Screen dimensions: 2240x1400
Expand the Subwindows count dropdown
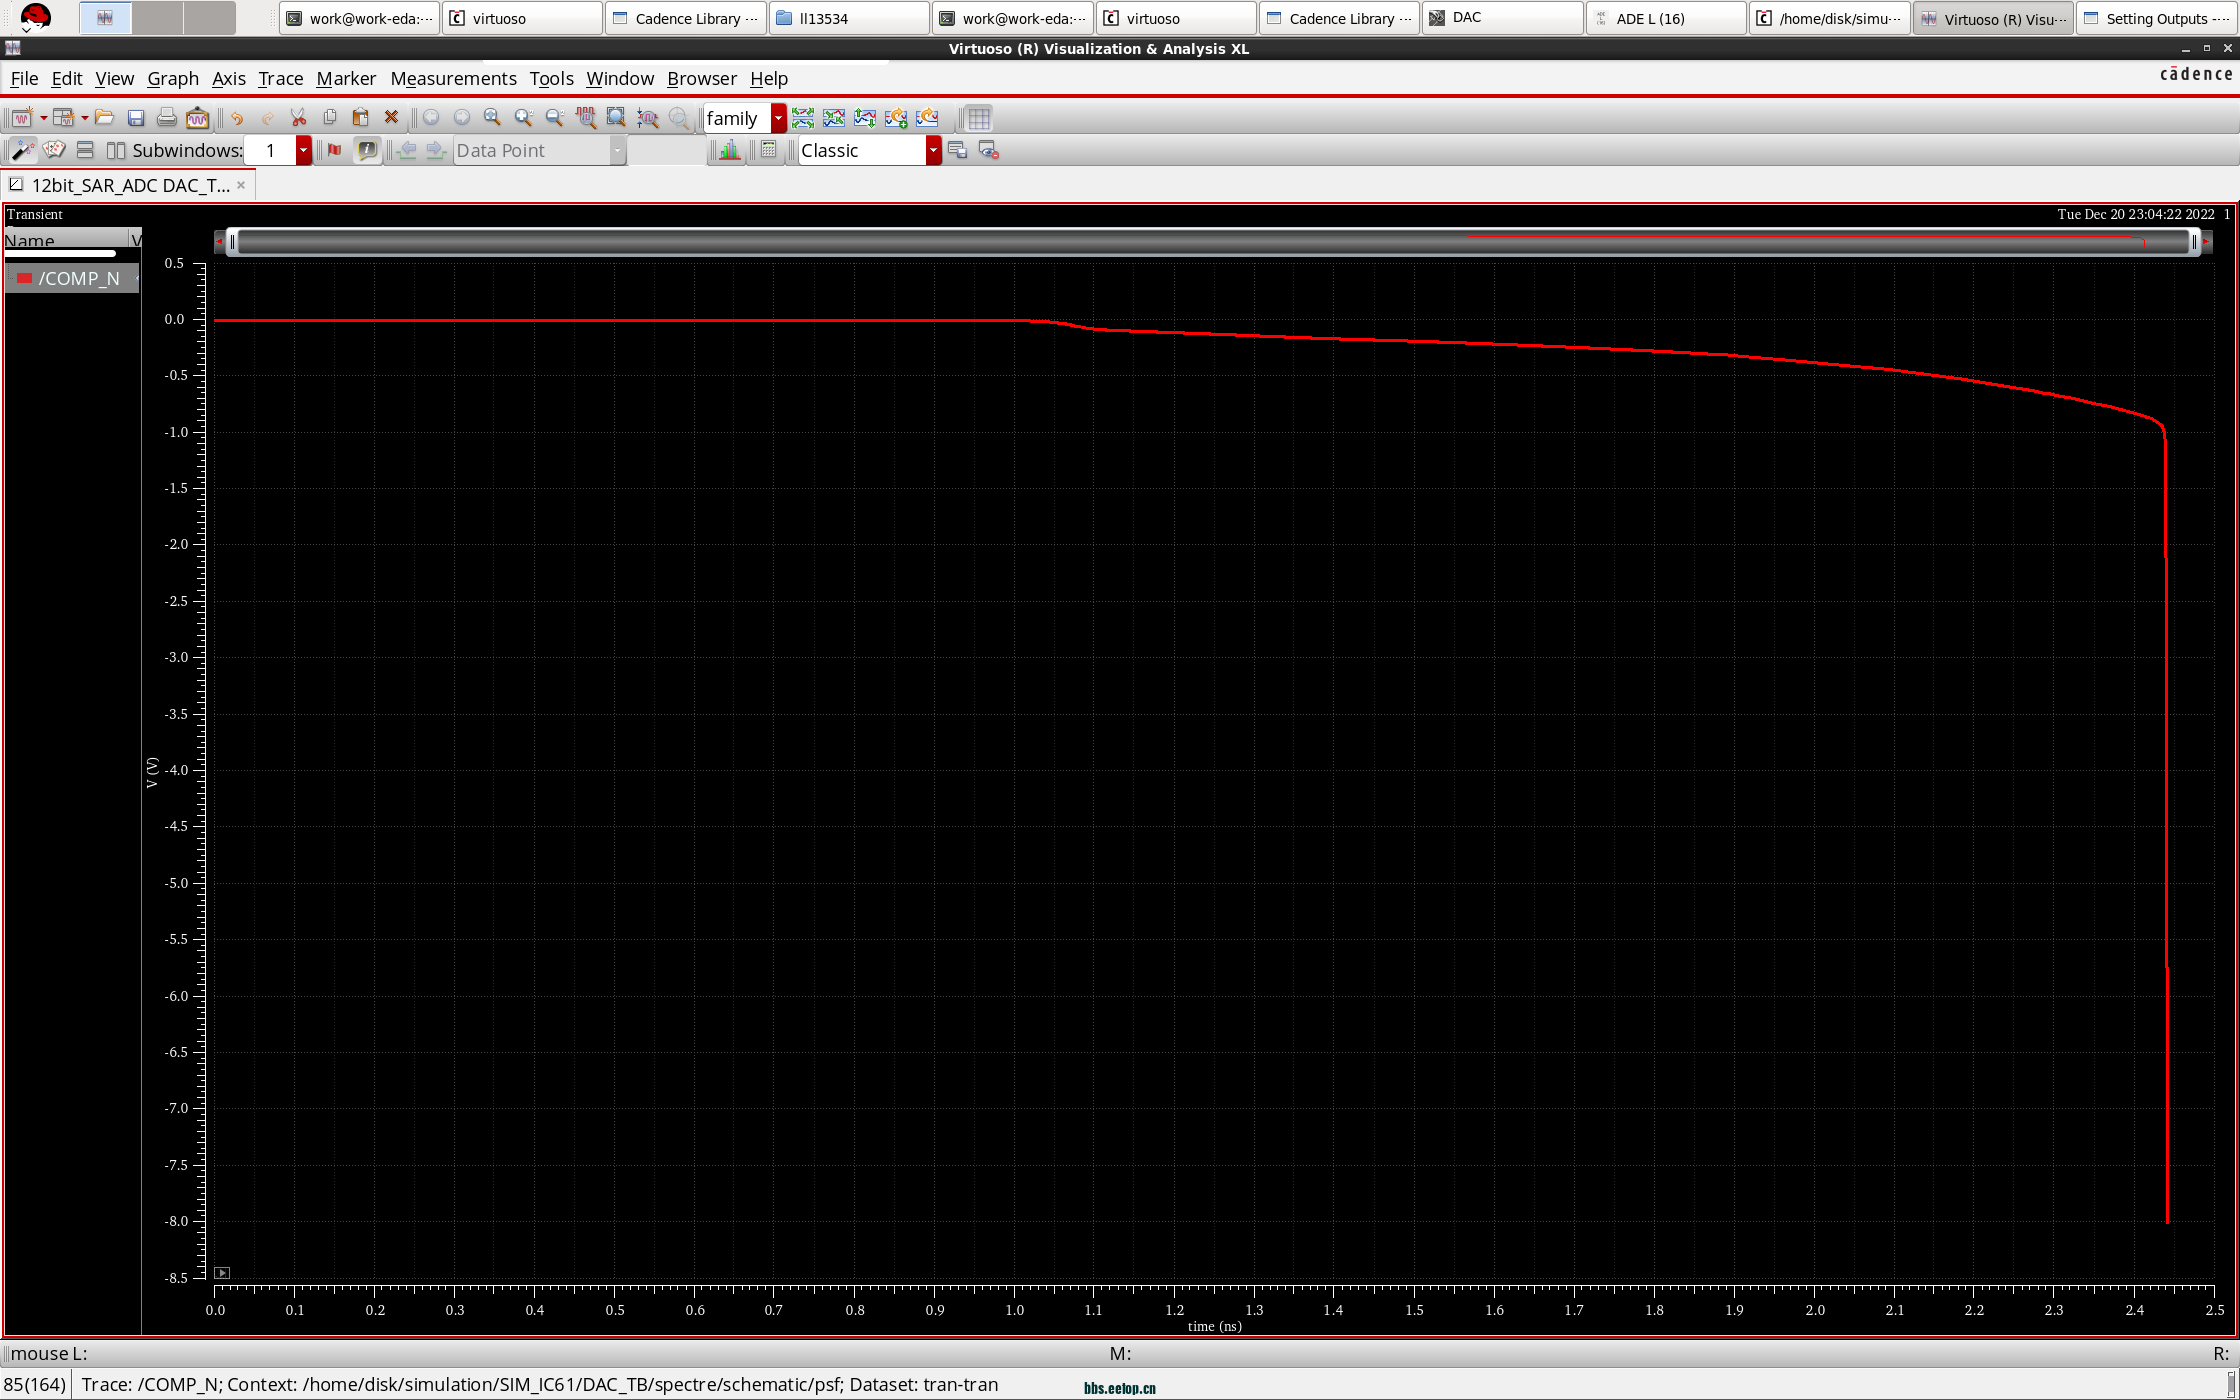tap(303, 150)
